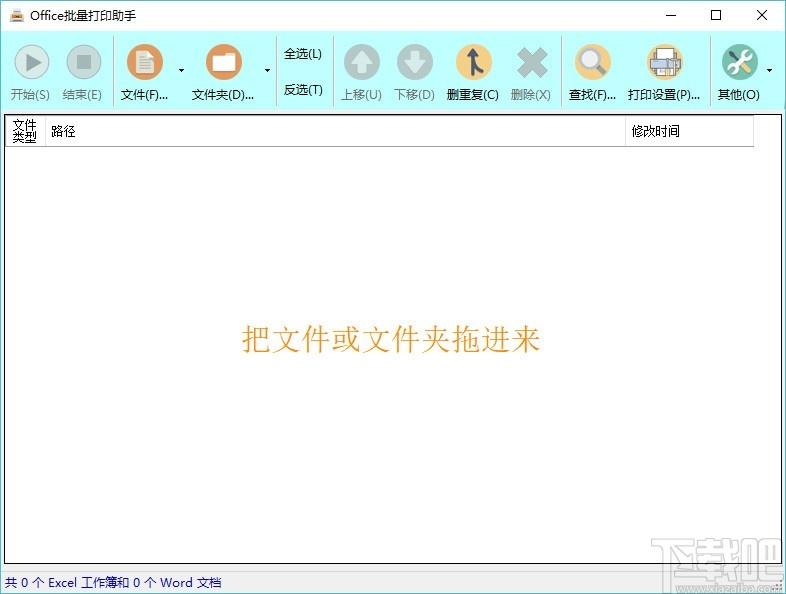
Task: Click the 反选(T) invert selection button
Action: tap(303, 90)
